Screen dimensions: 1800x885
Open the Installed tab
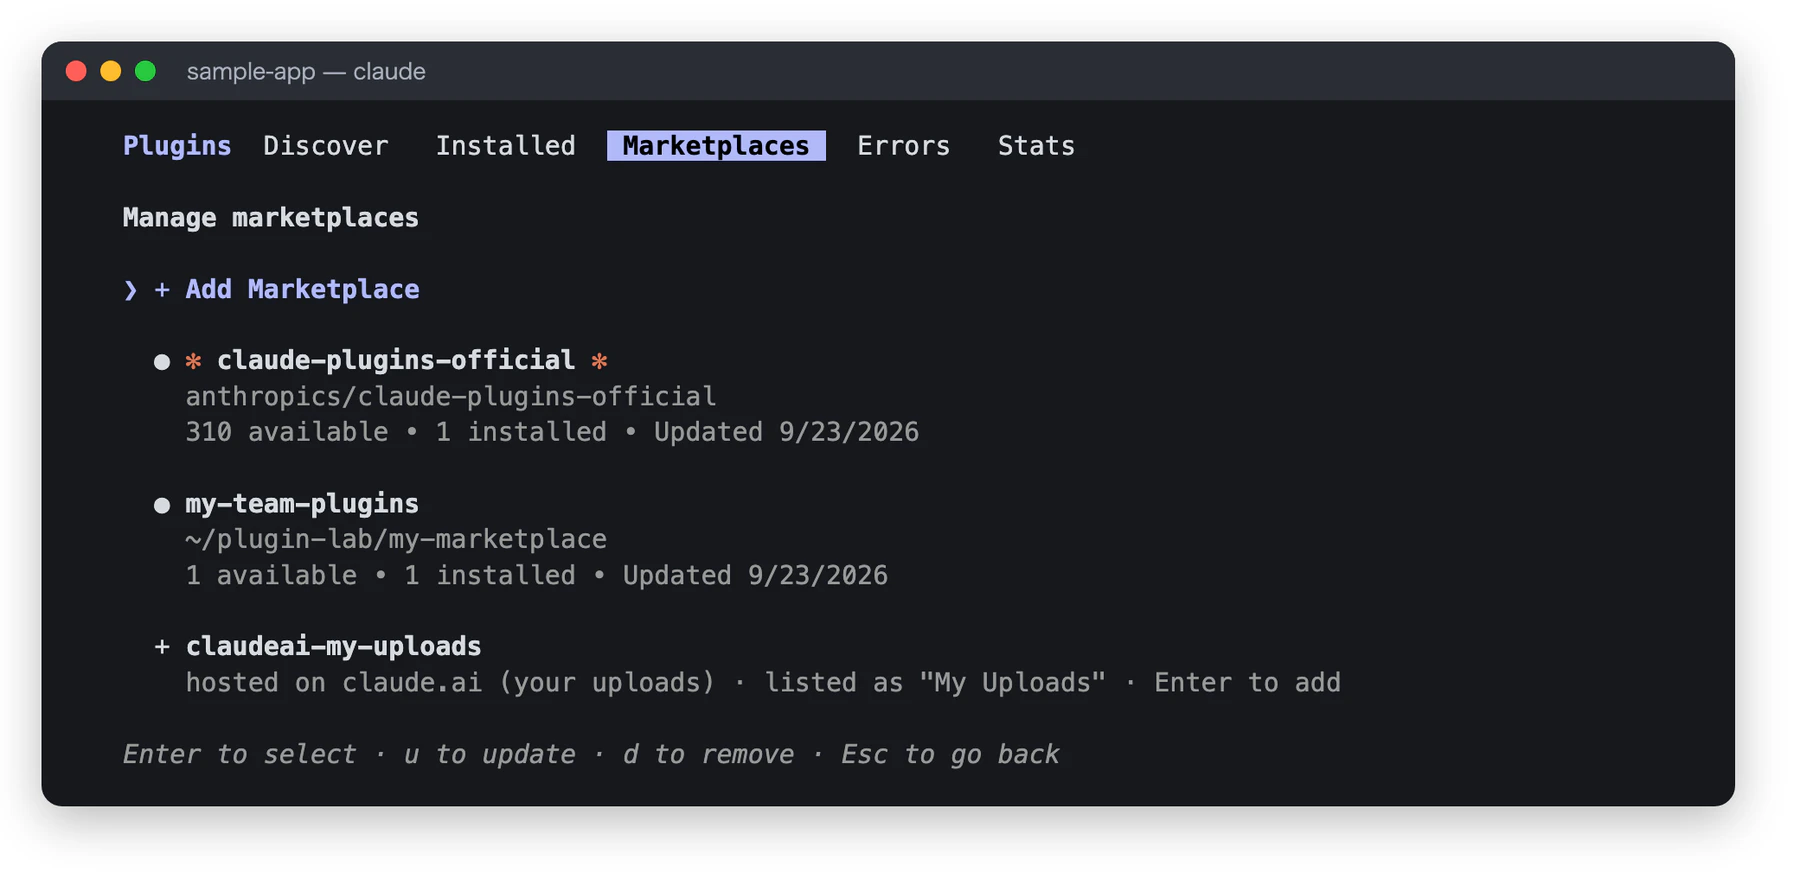pos(505,146)
